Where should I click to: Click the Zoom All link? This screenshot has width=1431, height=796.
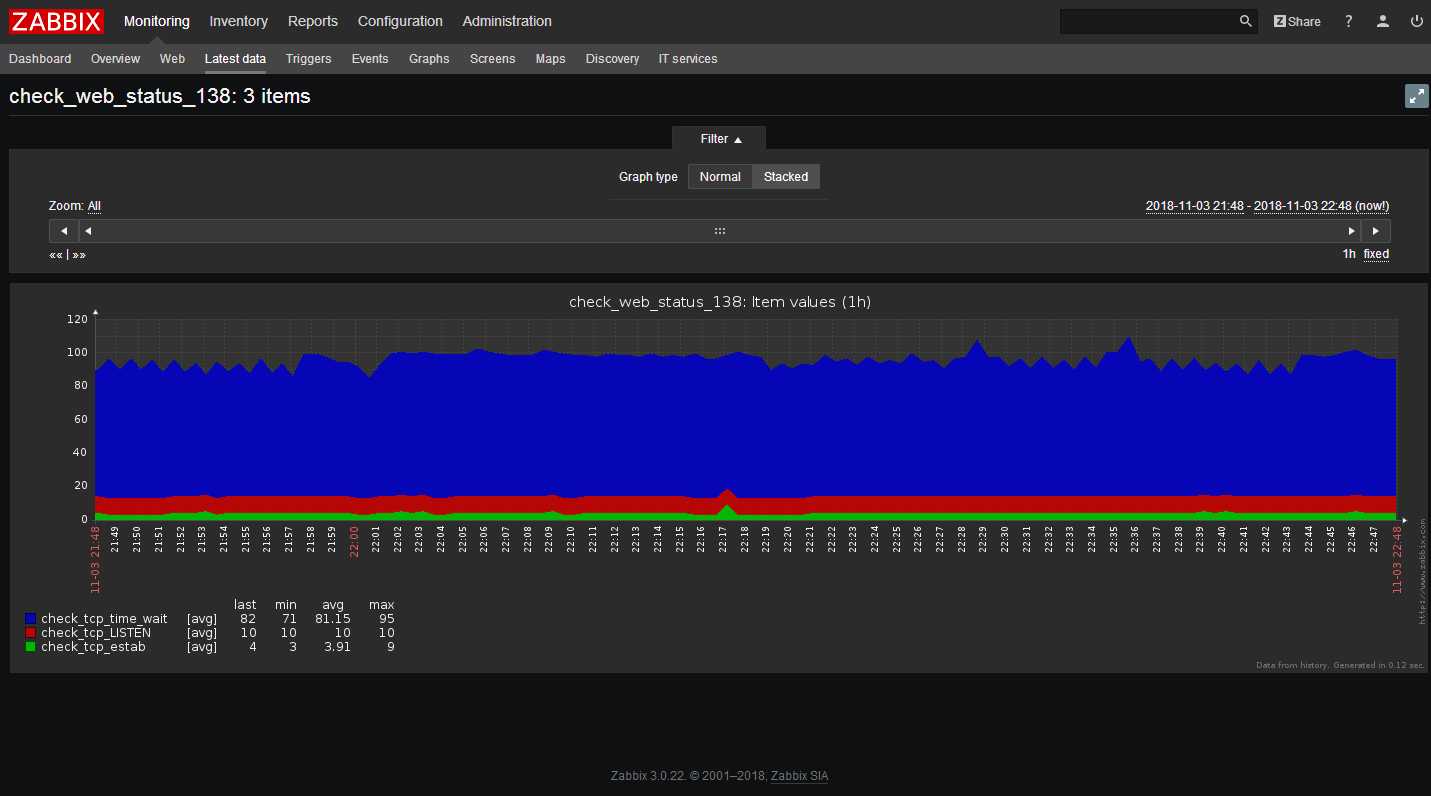[94, 206]
